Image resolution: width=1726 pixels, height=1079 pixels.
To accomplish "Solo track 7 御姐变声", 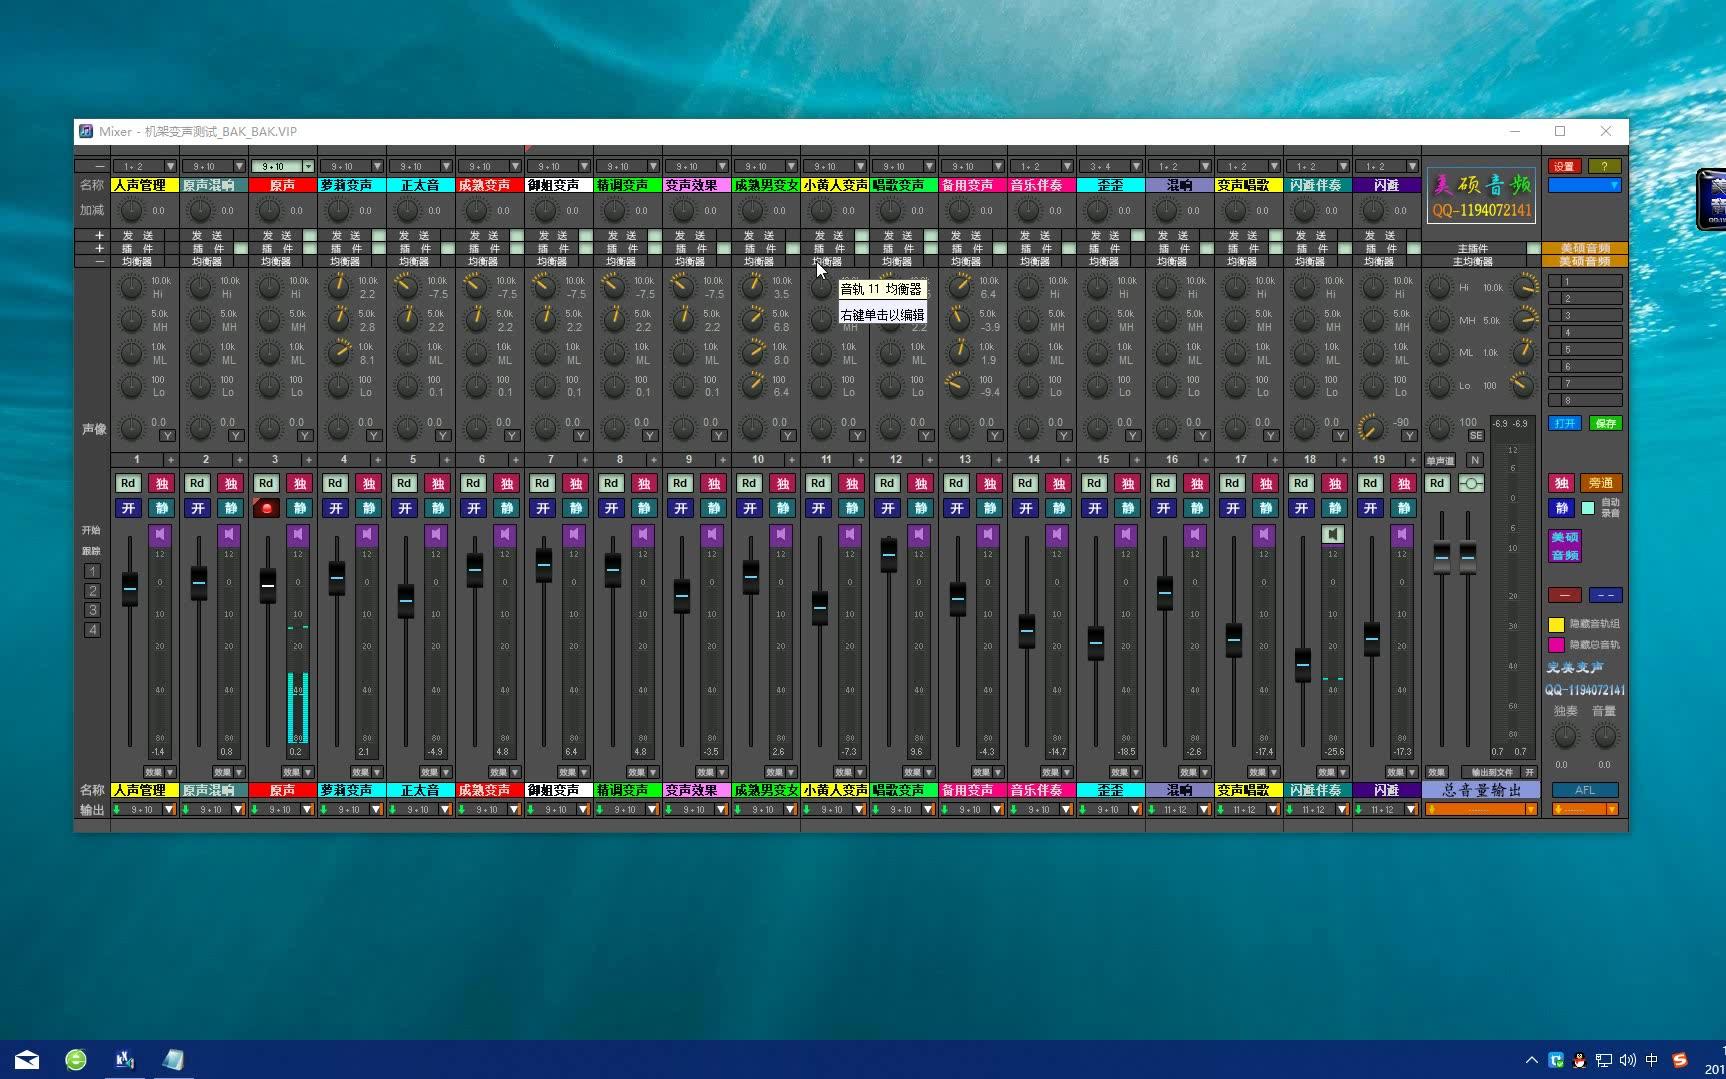I will coord(576,484).
